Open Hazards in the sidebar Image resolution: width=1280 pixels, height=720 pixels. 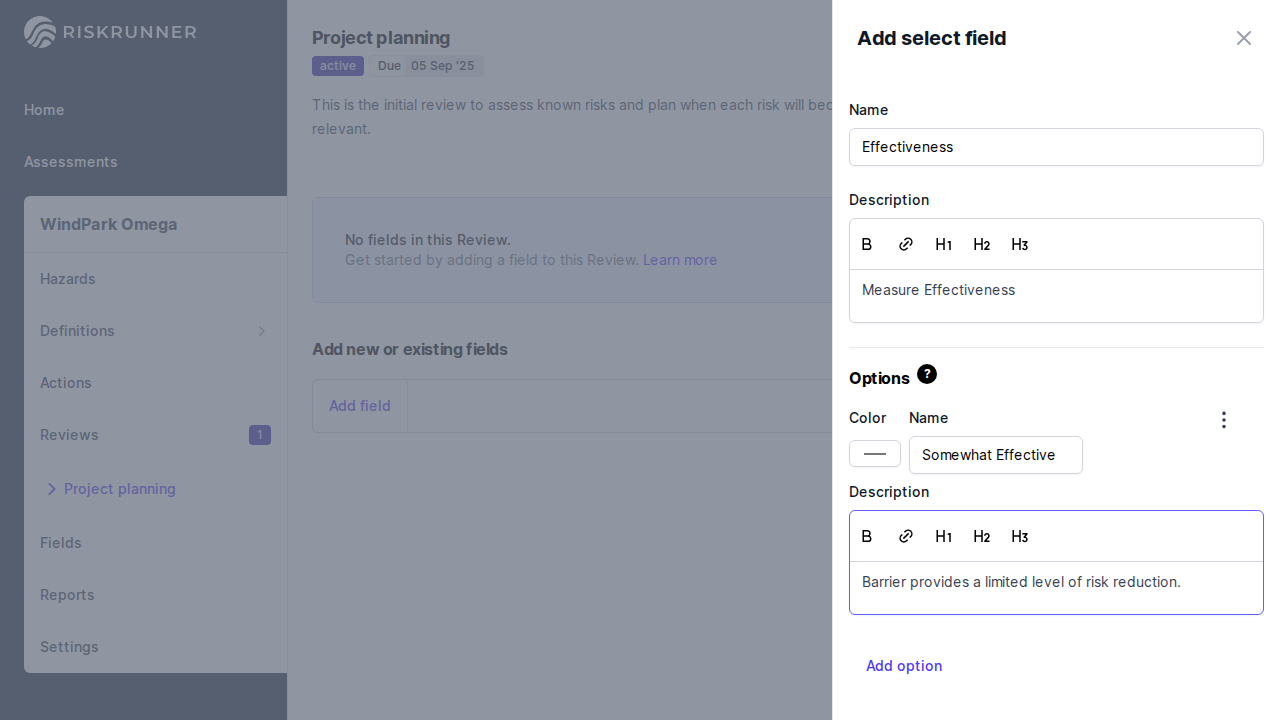coord(68,279)
